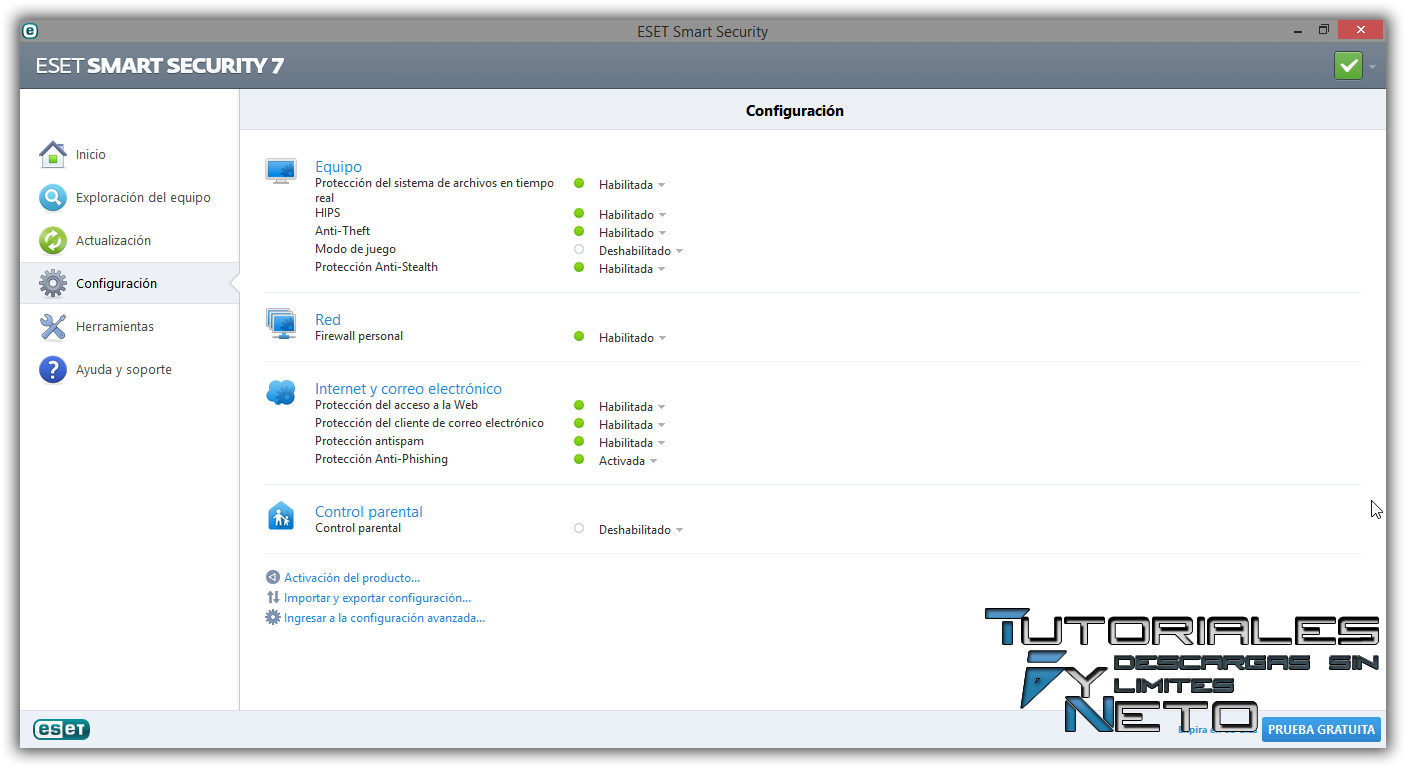This screenshot has width=1406, height=768.
Task: Open Protección del acceso a la Web dropdown
Action: tap(632, 407)
